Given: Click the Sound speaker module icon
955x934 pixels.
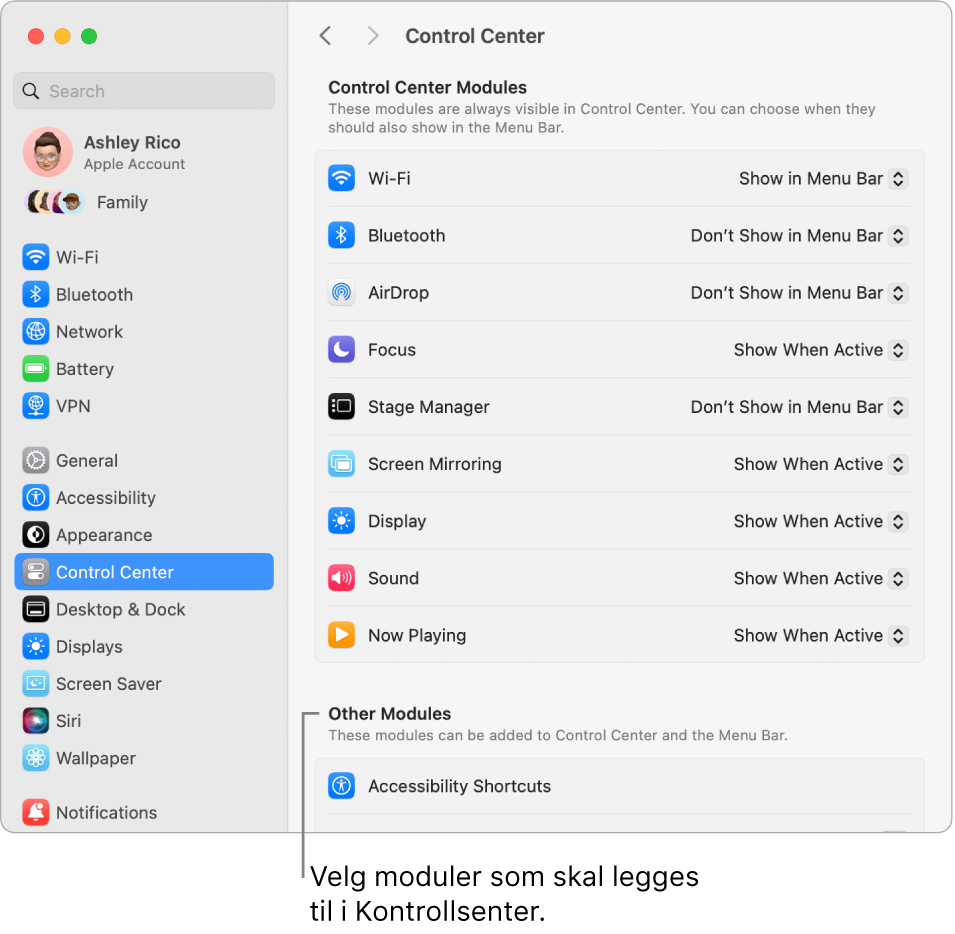Looking at the screenshot, I should click(341, 578).
